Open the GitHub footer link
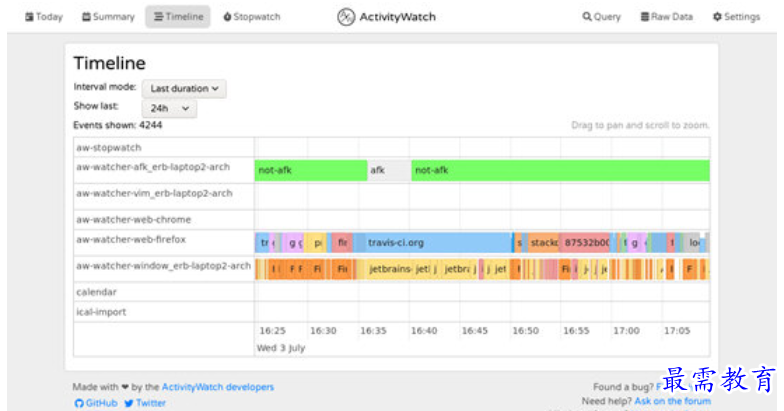This screenshot has width=784, height=411. pyautogui.click(x=96, y=403)
